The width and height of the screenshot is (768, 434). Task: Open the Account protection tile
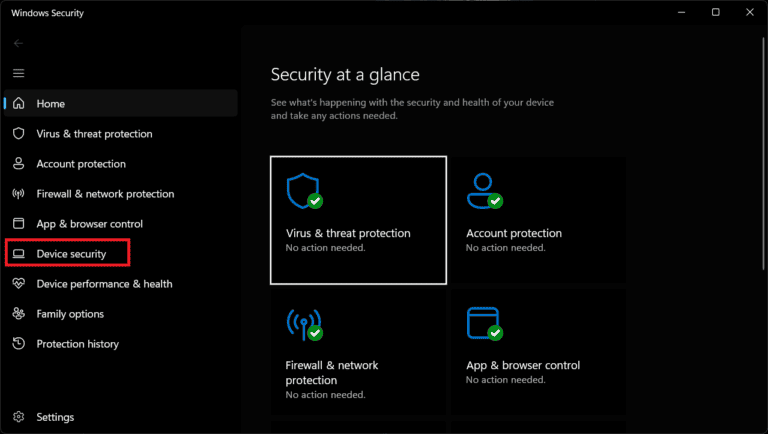(x=538, y=220)
